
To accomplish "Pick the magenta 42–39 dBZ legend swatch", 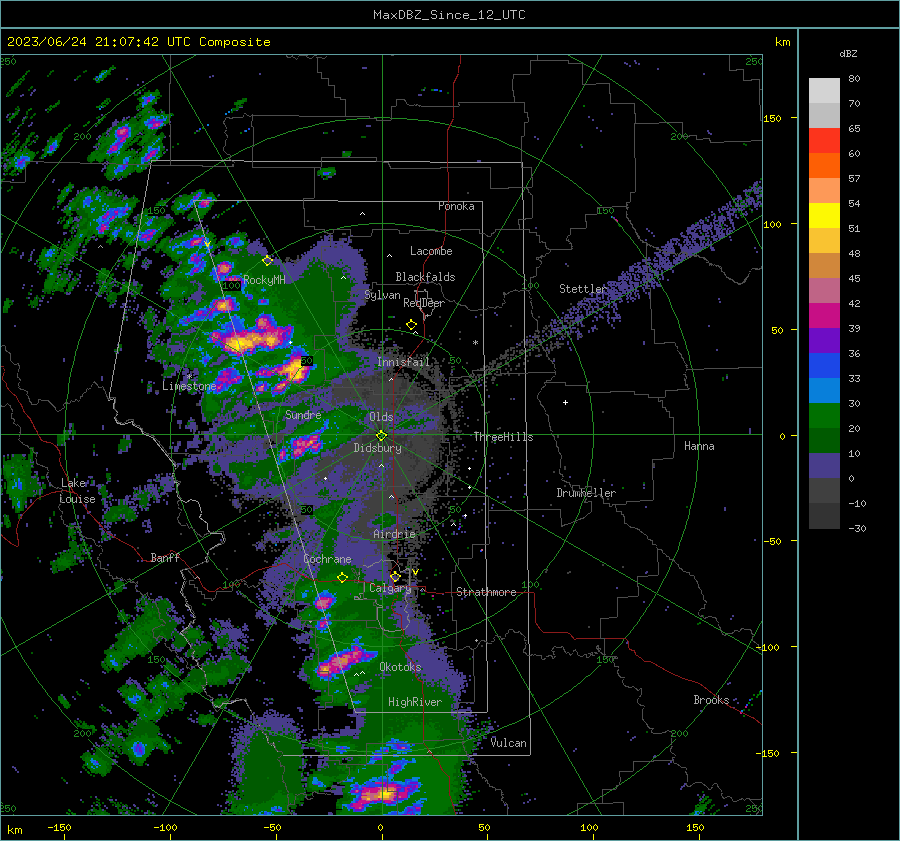I will (824, 316).
